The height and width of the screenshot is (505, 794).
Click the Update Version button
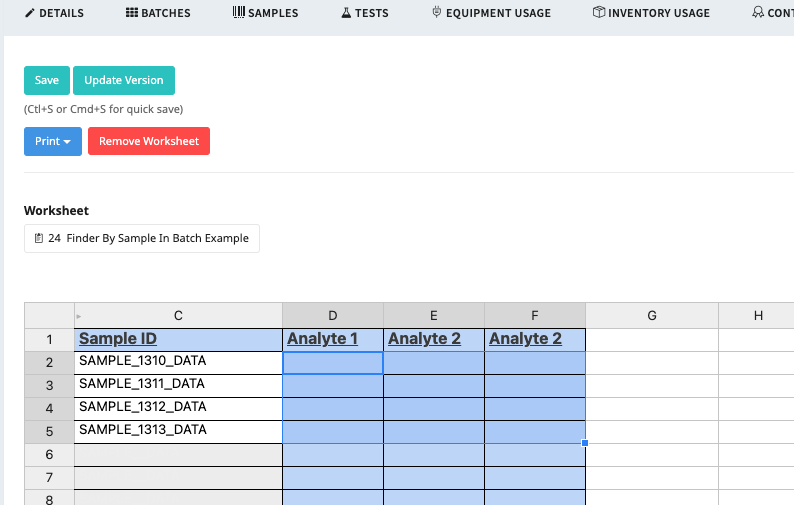click(124, 81)
